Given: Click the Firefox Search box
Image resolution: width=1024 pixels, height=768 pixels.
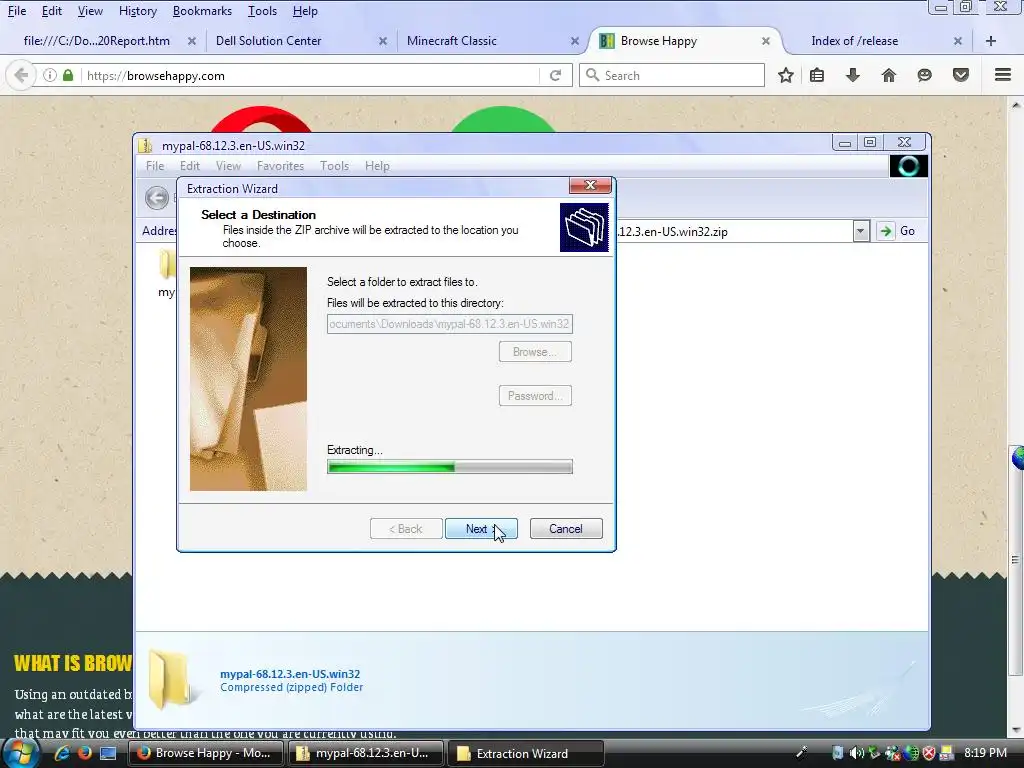Looking at the screenshot, I should (x=671, y=75).
